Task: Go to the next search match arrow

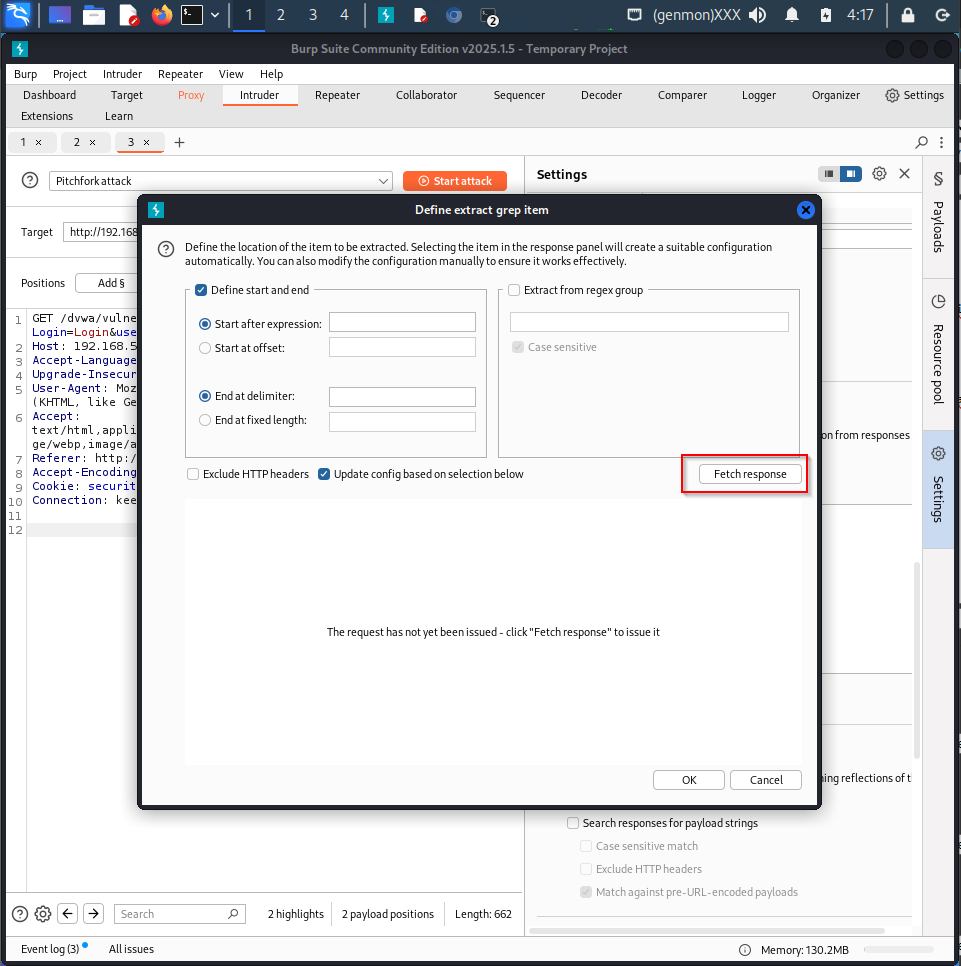Action: coord(93,913)
